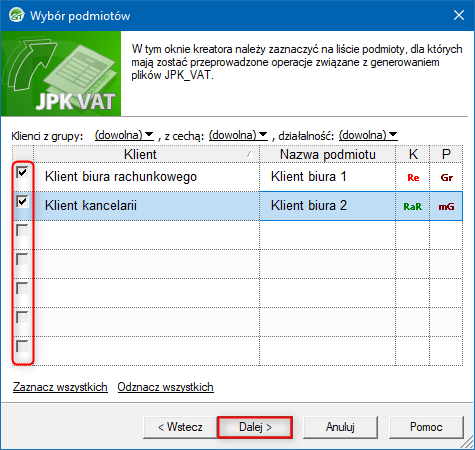Click the JPK VAT banner image
Viewport: 475px width, 450px height.
pos(61,73)
